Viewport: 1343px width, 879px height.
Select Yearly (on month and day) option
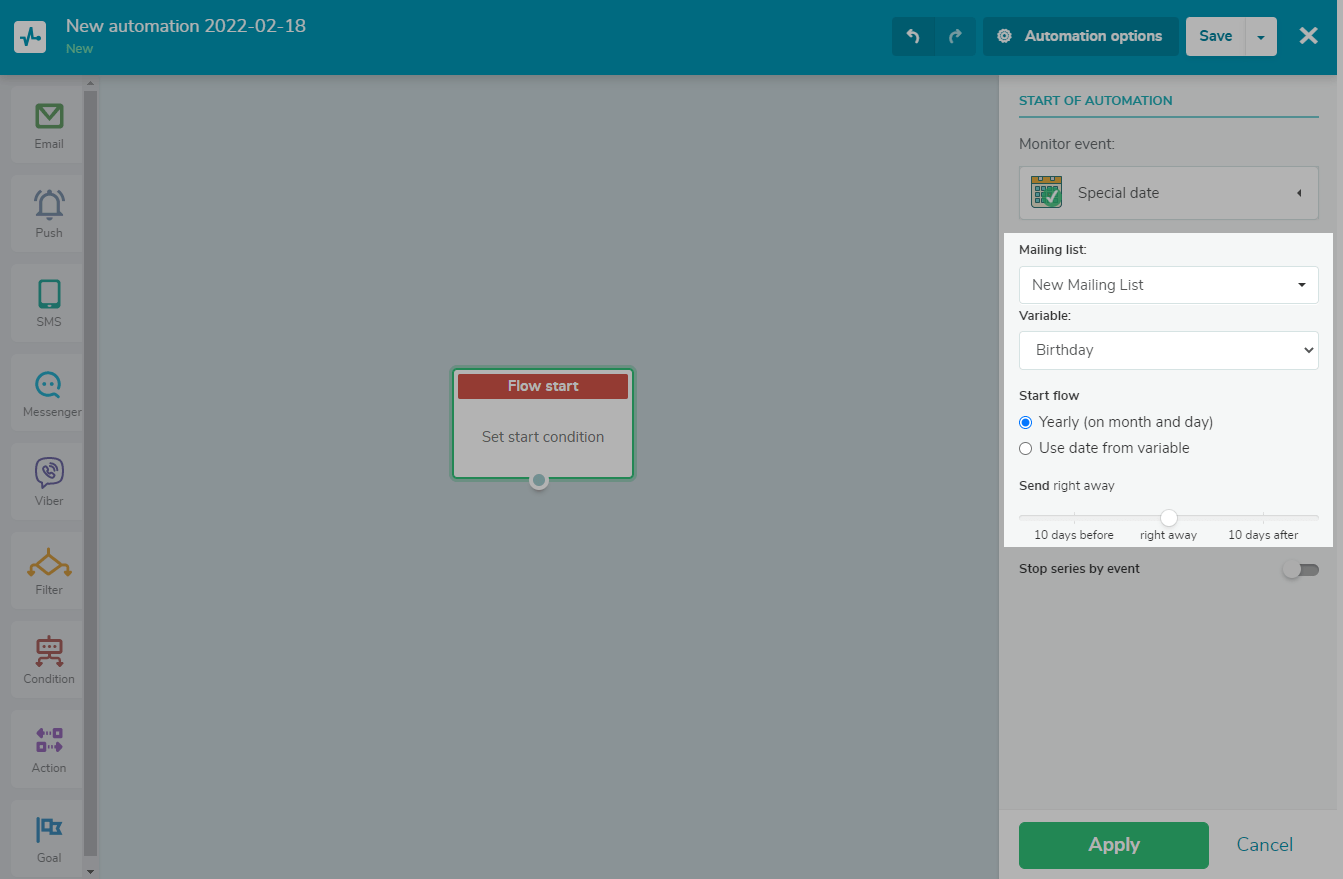click(1026, 423)
